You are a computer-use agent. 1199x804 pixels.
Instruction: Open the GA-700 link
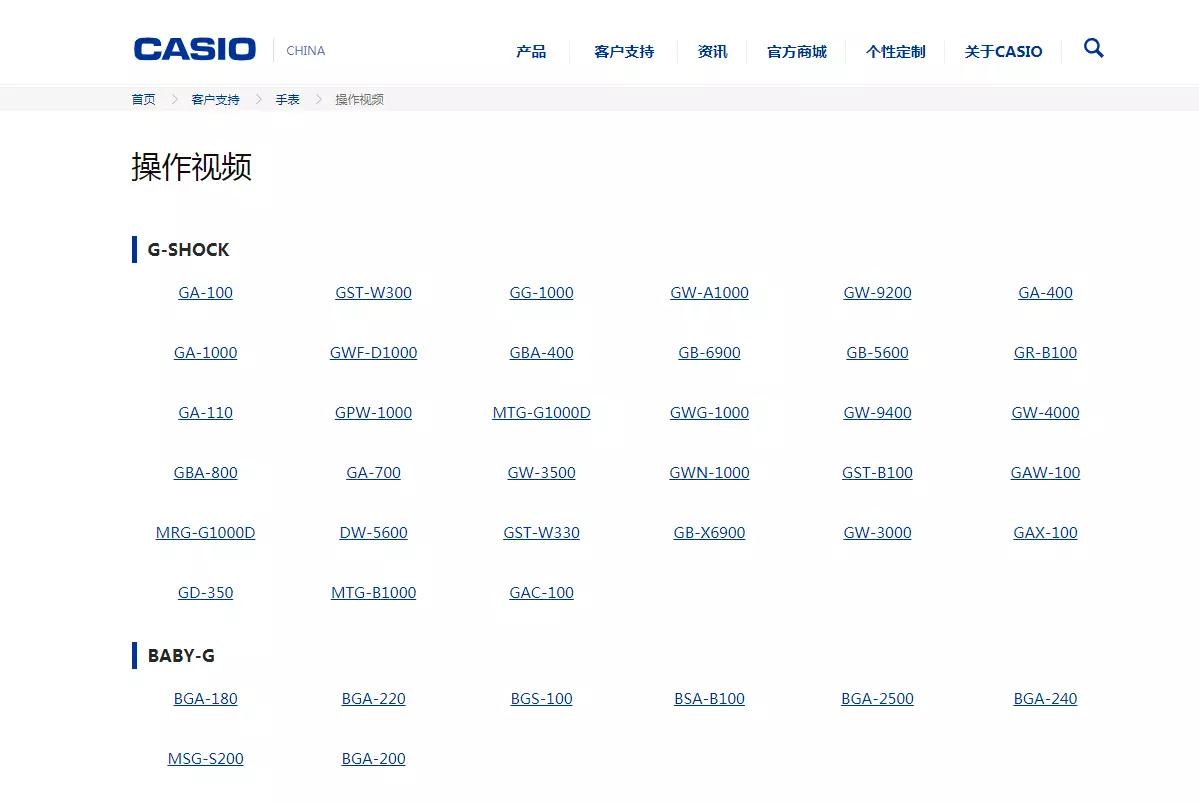pyautogui.click(x=373, y=473)
